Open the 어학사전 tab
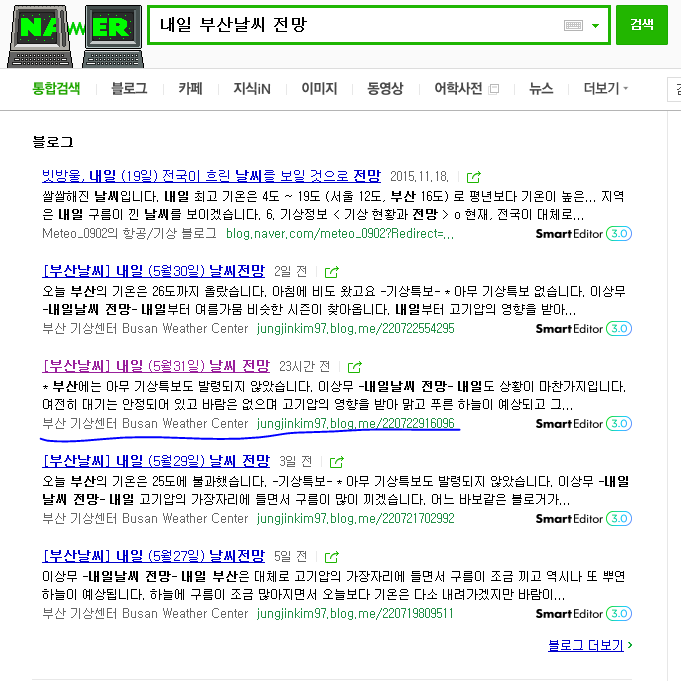This screenshot has height=681, width=681. pos(458,89)
